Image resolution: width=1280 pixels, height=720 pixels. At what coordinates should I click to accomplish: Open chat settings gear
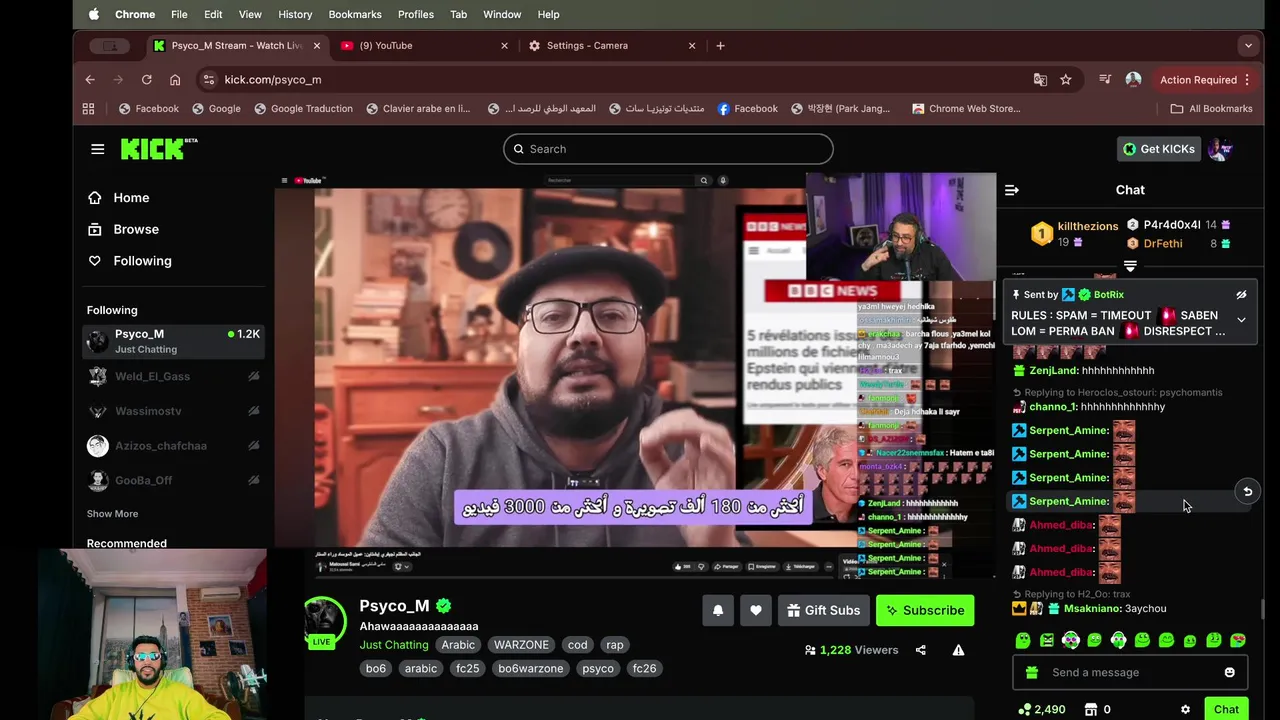tap(1185, 709)
